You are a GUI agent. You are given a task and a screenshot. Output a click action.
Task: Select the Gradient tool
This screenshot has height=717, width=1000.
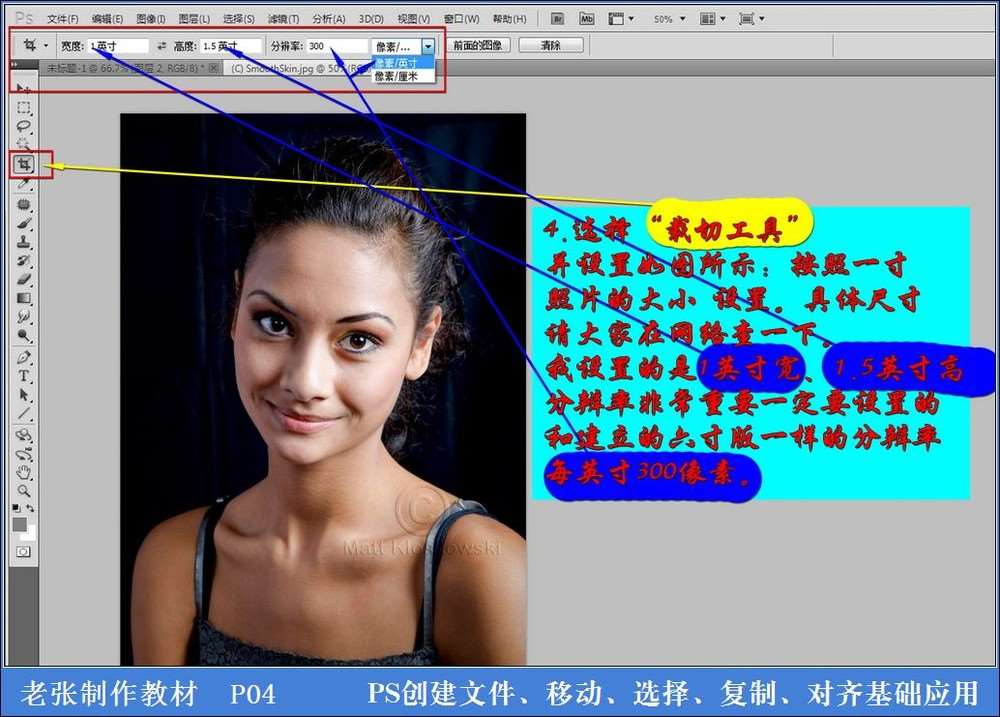pos(24,298)
